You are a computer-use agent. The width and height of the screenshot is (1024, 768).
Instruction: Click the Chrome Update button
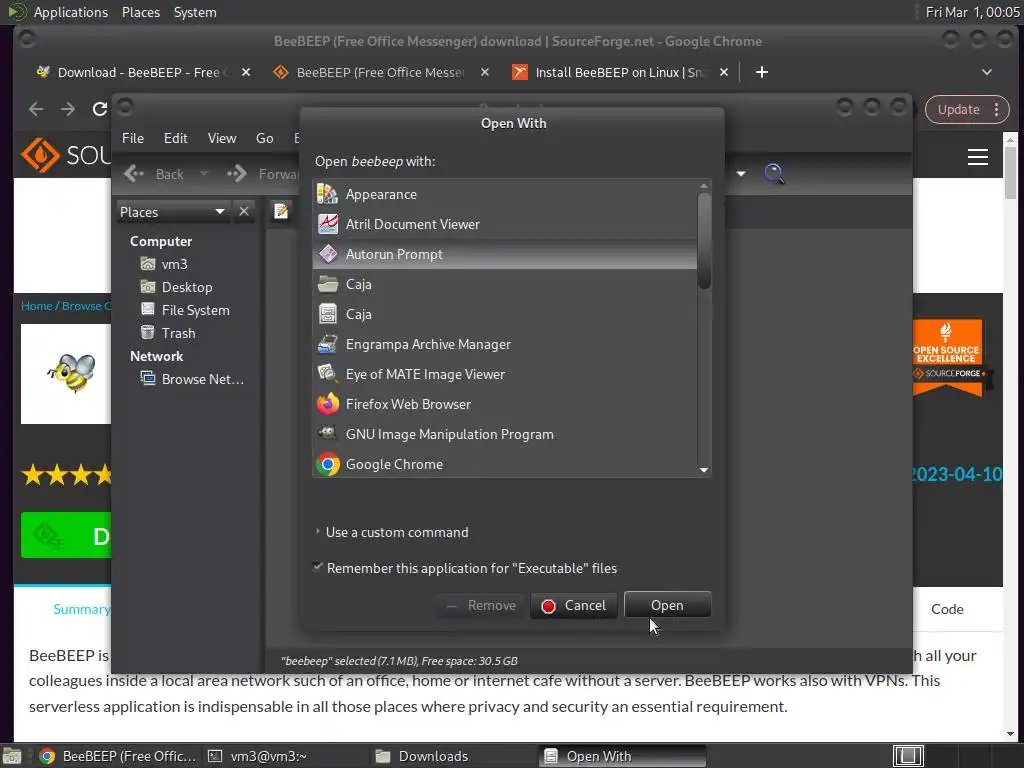(958, 109)
